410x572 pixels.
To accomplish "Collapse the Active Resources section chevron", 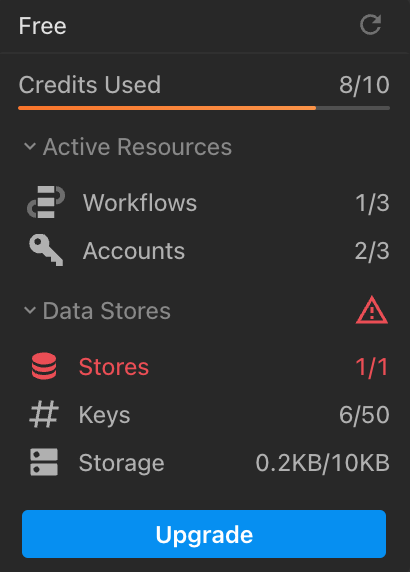I will (30, 147).
